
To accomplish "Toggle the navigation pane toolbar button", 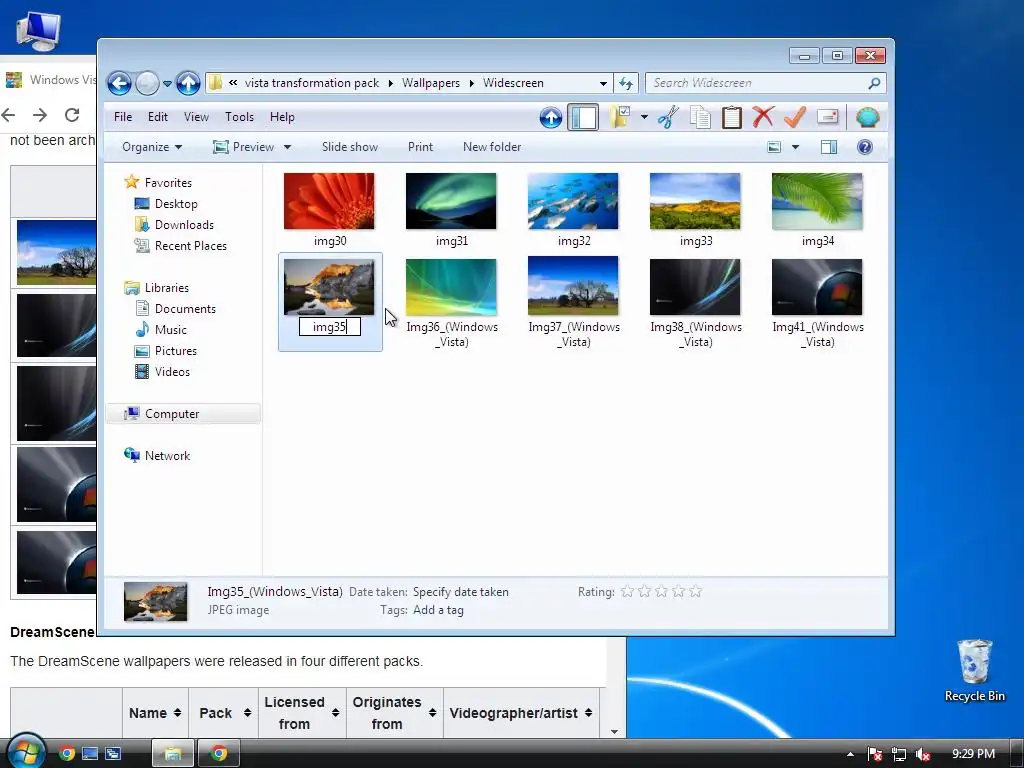I will (x=583, y=118).
